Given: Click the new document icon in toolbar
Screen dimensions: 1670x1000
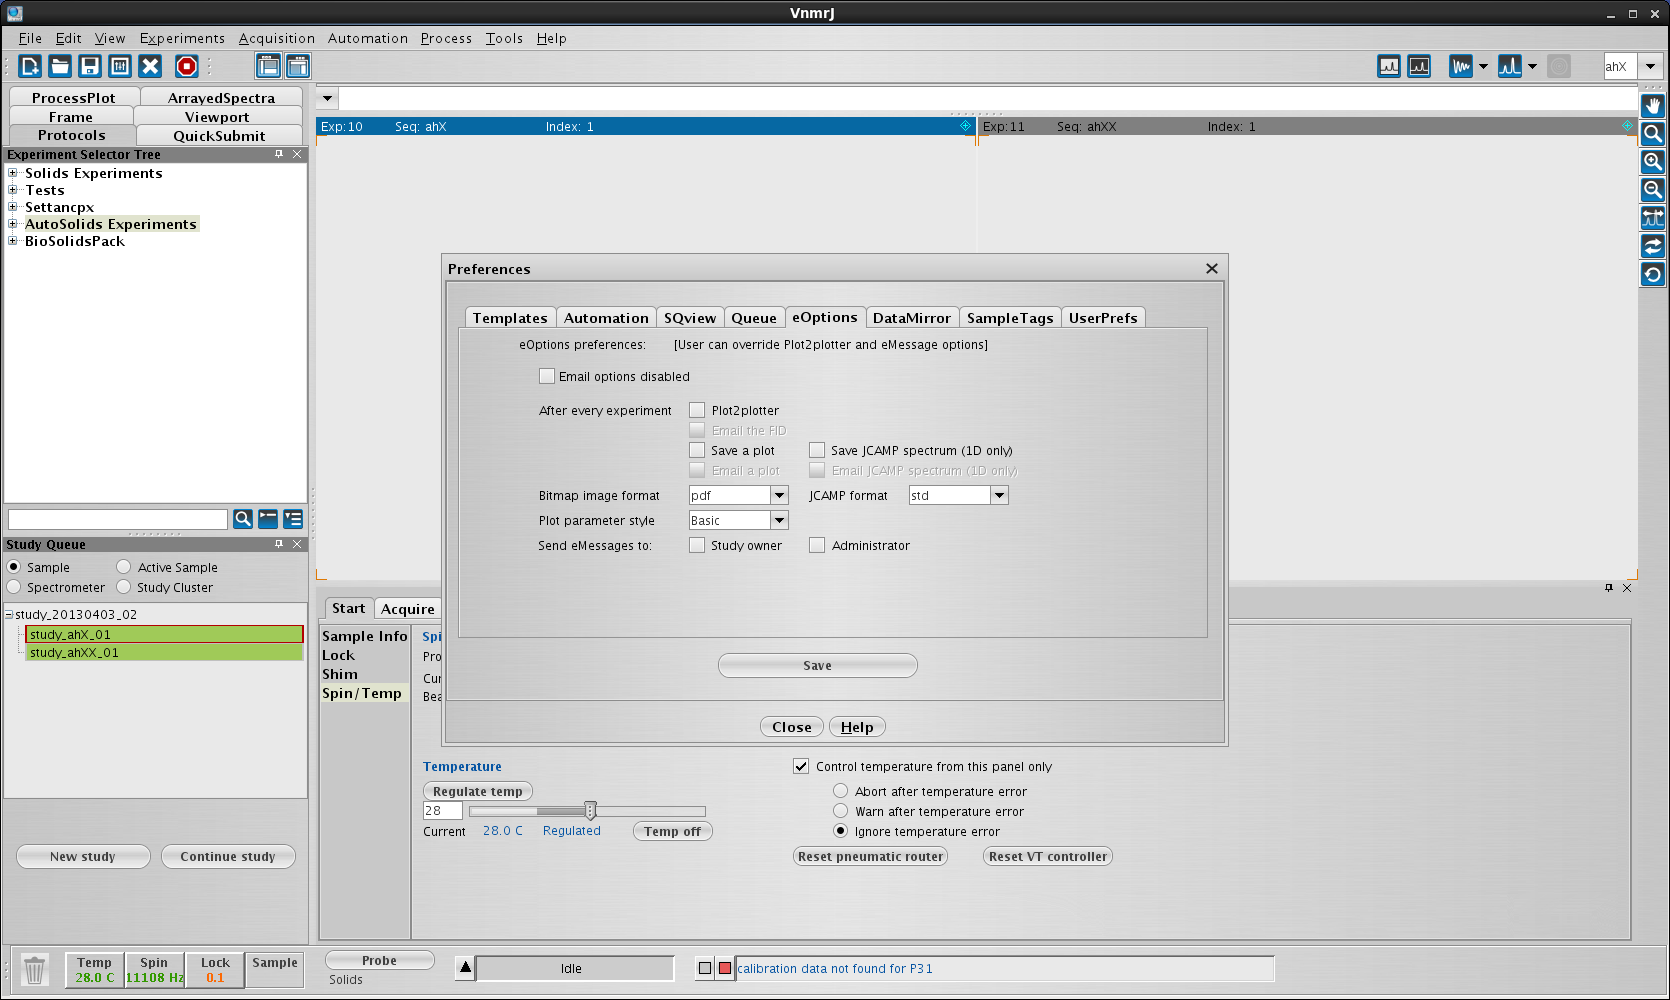Looking at the screenshot, I should pyautogui.click(x=30, y=66).
